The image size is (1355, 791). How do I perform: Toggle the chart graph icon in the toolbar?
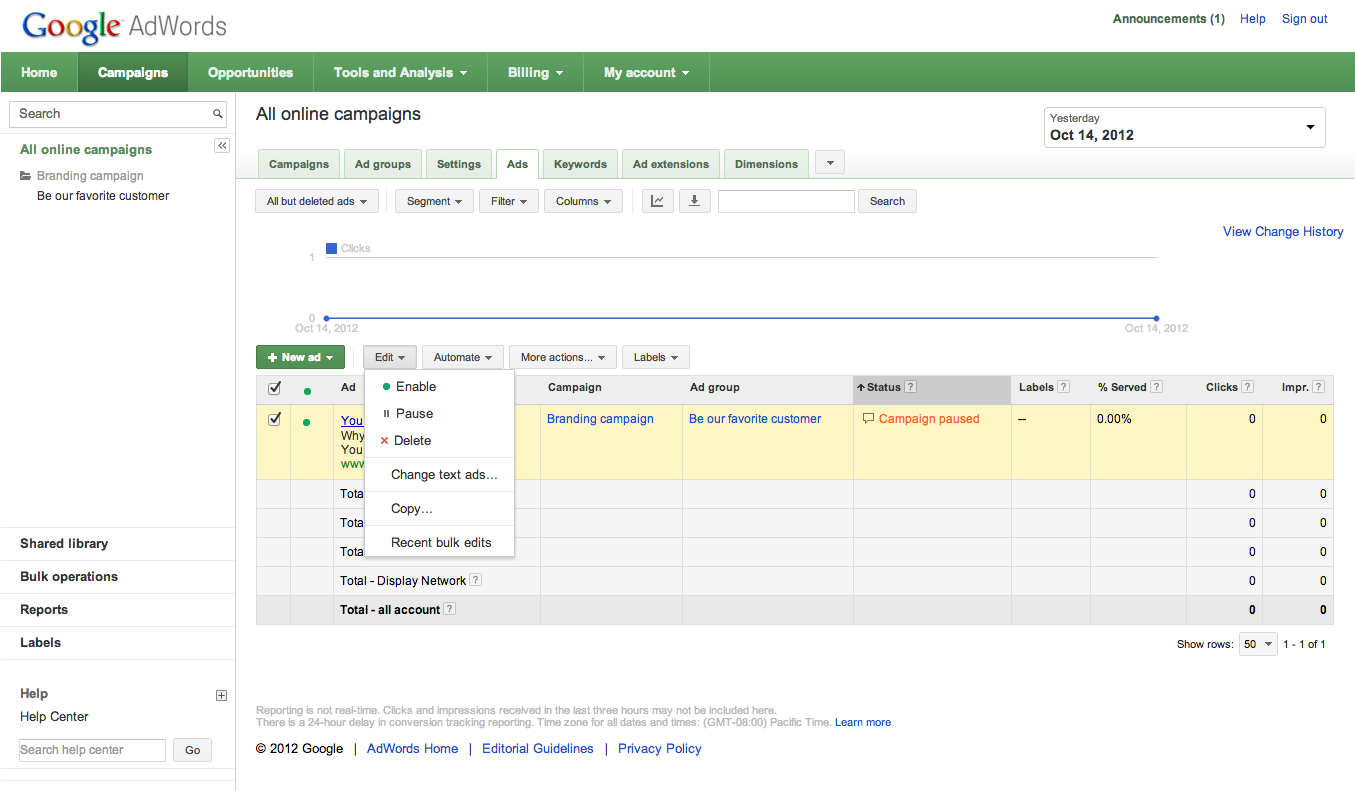[657, 201]
